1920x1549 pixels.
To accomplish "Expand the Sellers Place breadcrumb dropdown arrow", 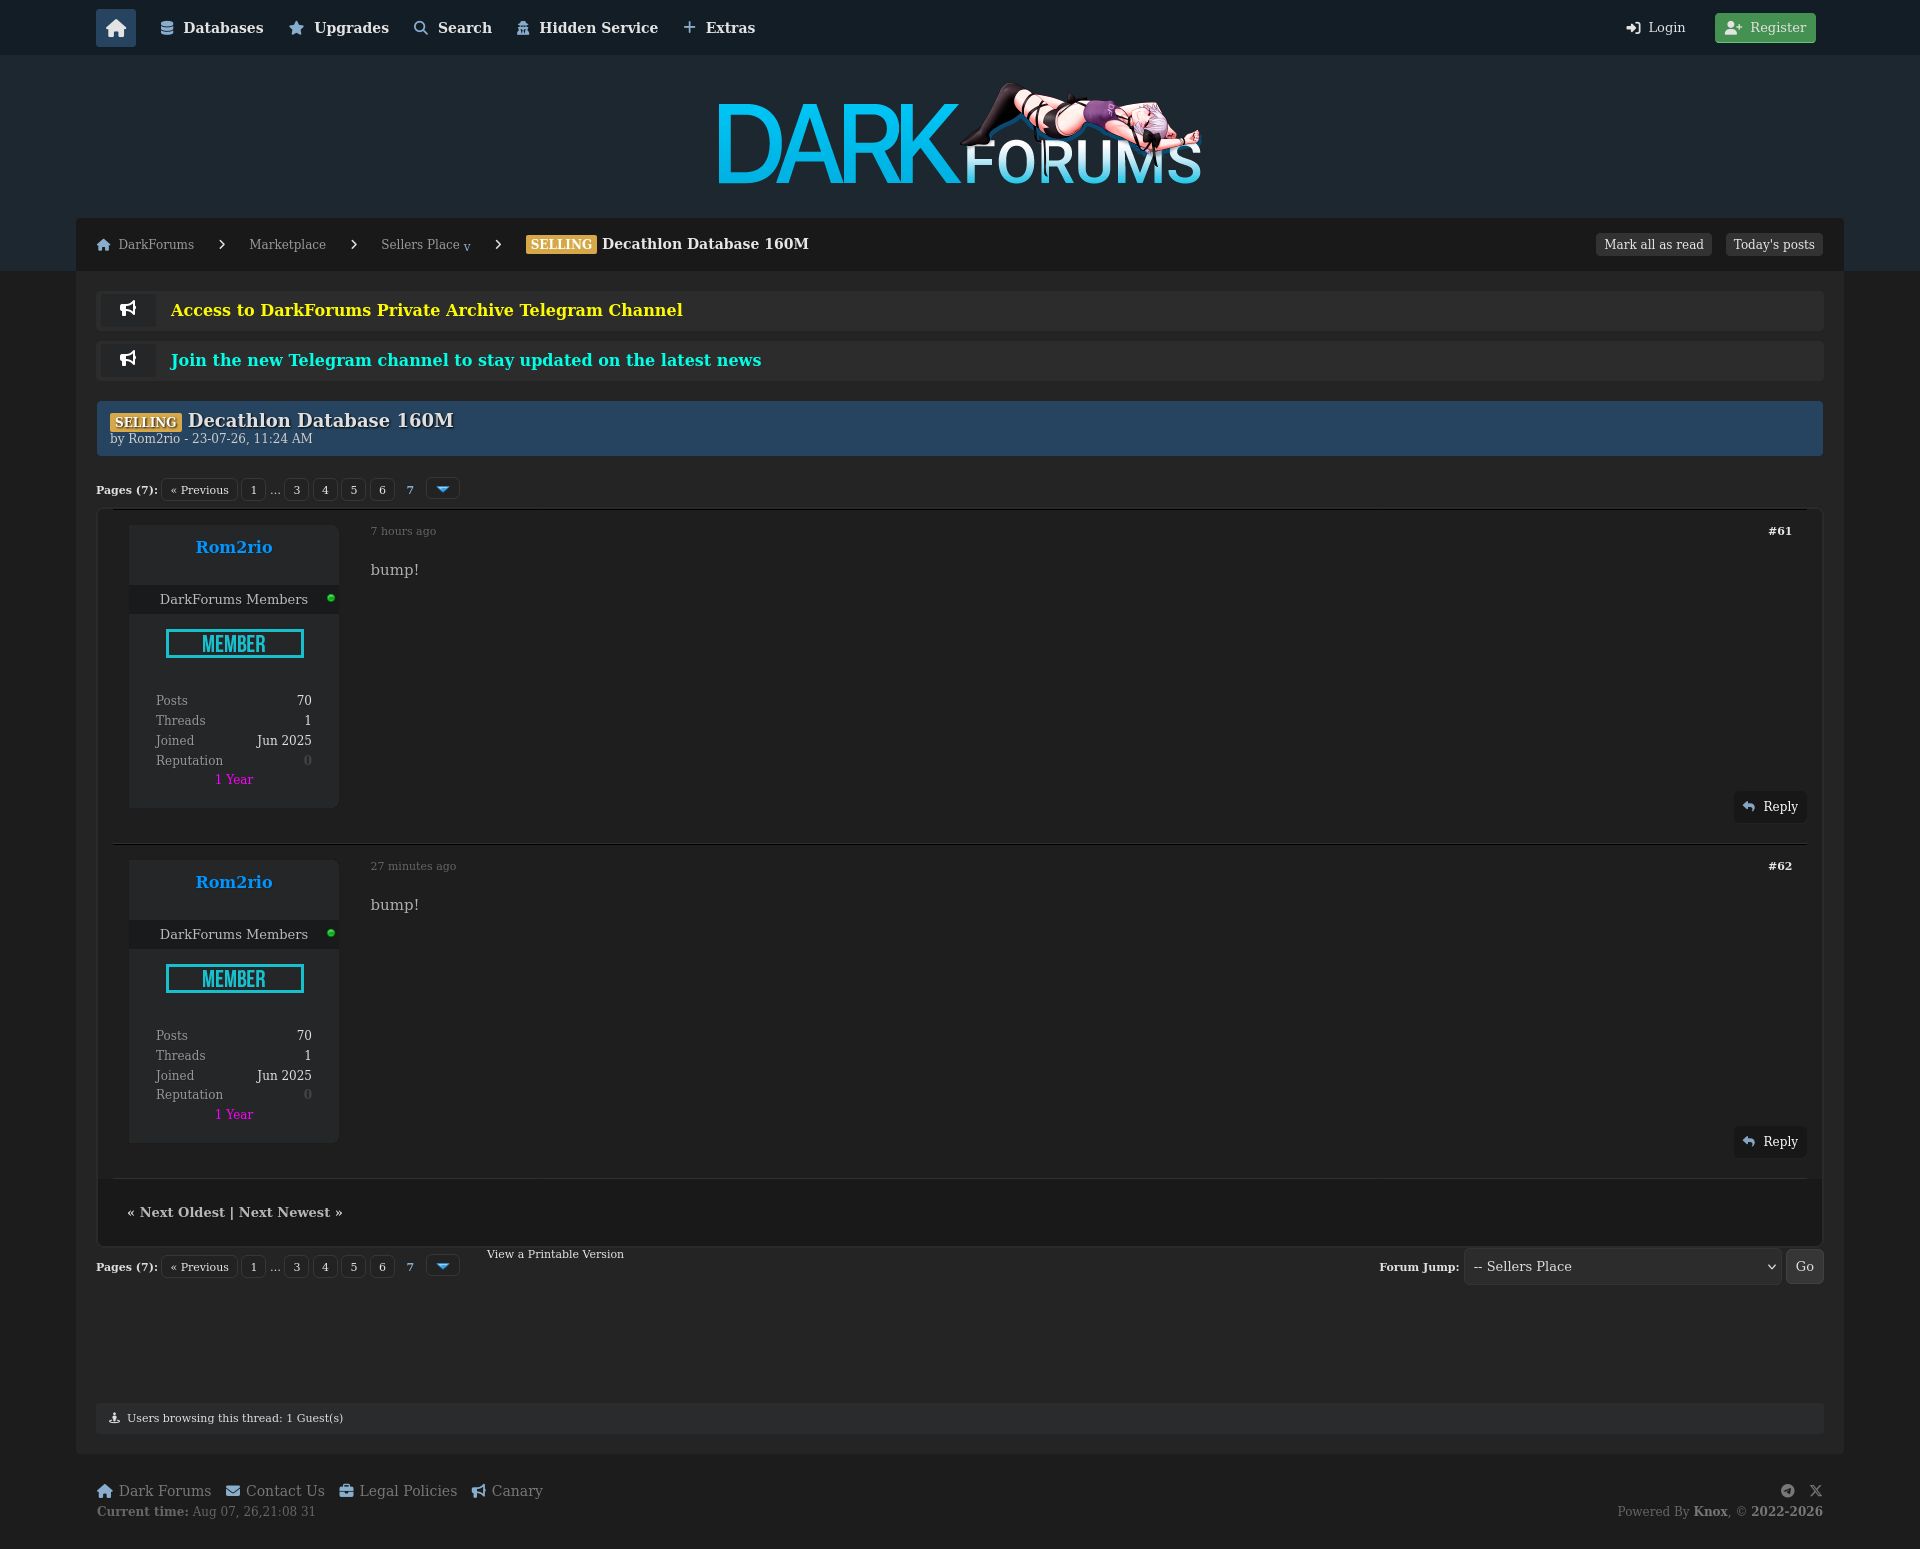I will click(467, 247).
